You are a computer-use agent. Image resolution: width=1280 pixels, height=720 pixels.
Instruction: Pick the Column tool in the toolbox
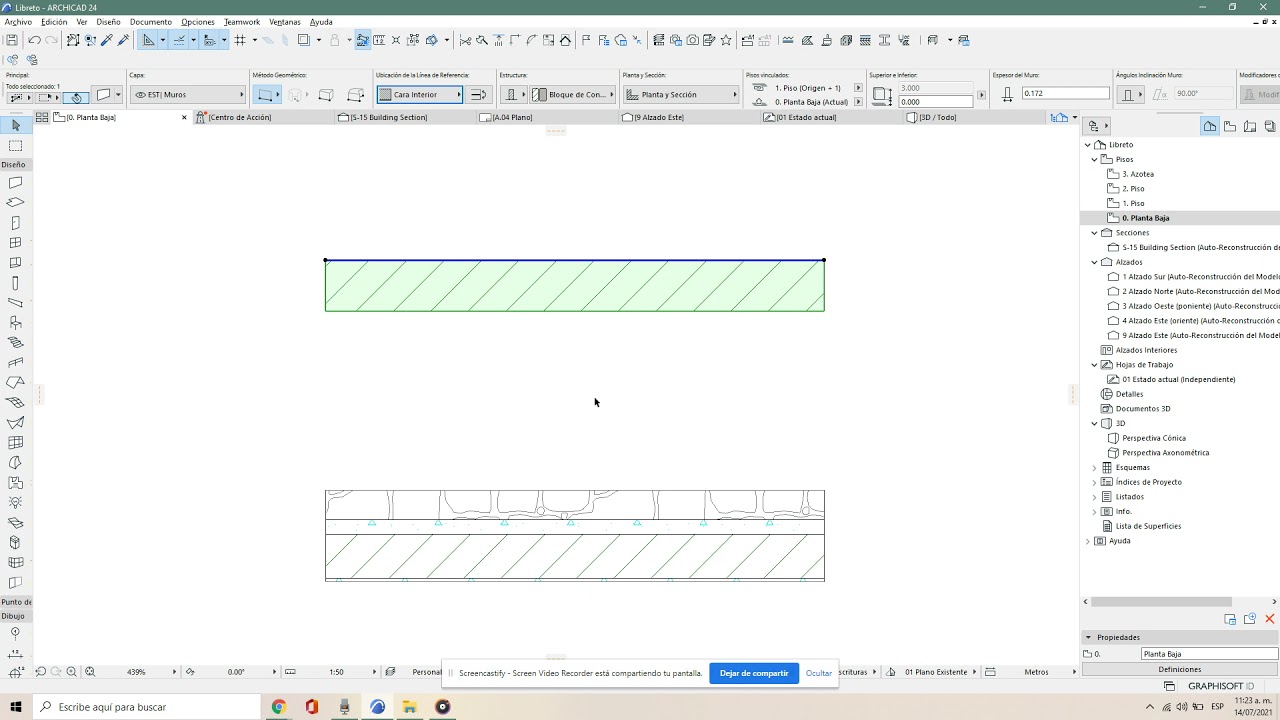15,283
